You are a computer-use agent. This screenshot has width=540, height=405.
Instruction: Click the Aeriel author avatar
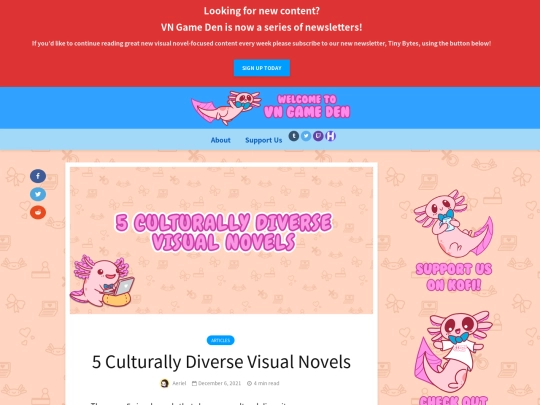click(x=165, y=383)
